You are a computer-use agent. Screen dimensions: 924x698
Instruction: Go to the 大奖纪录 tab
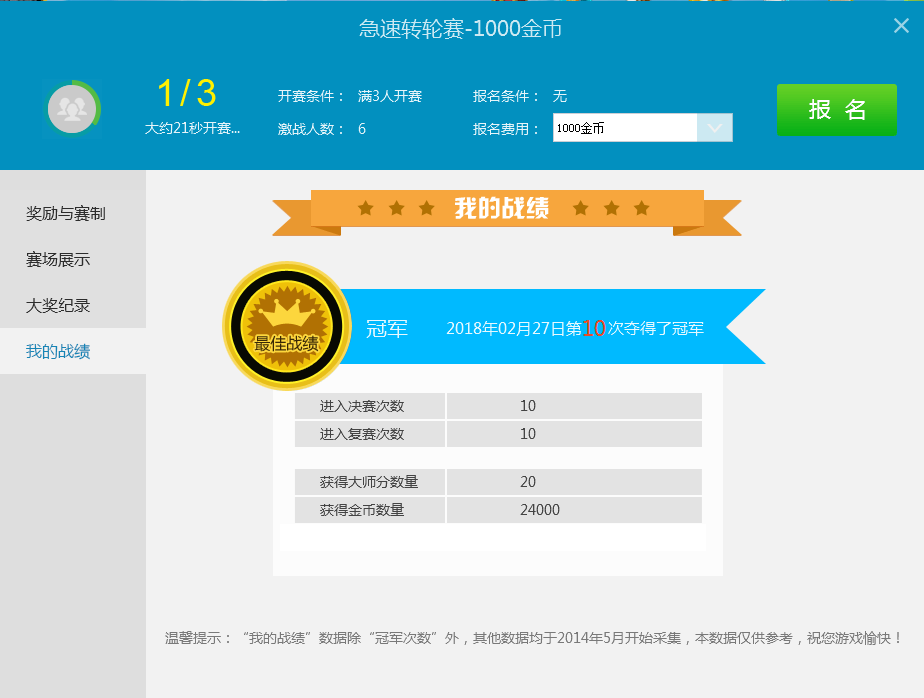point(58,305)
